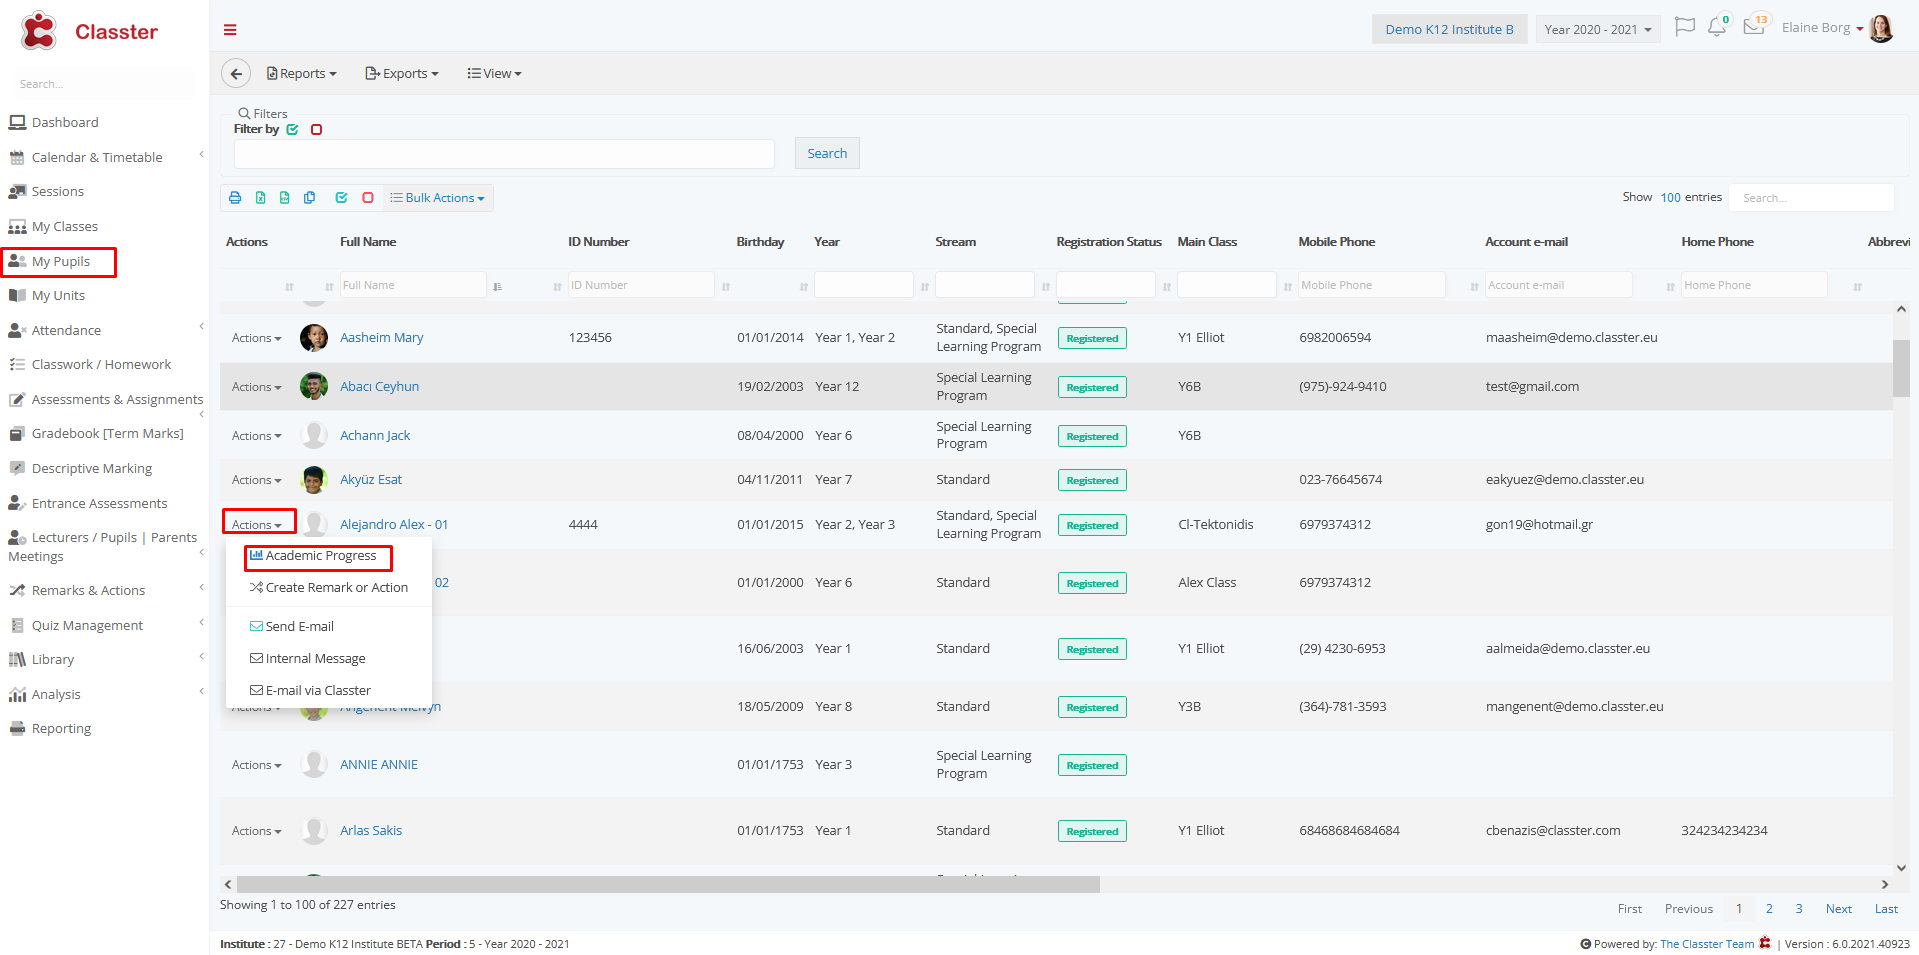Export the table to CSV
Viewport: 1919px width, 955px height.
(x=284, y=198)
